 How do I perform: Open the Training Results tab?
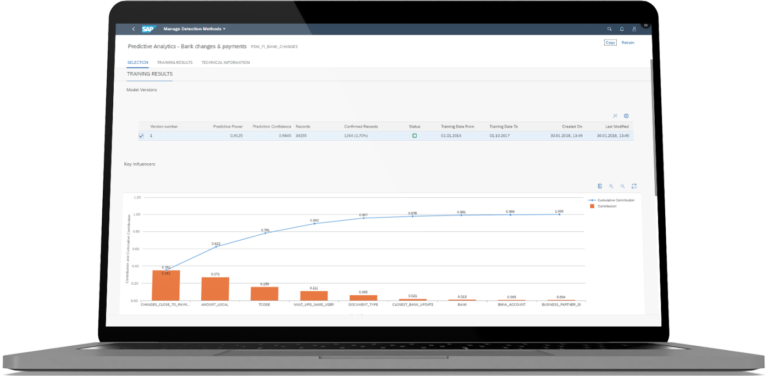pos(174,63)
